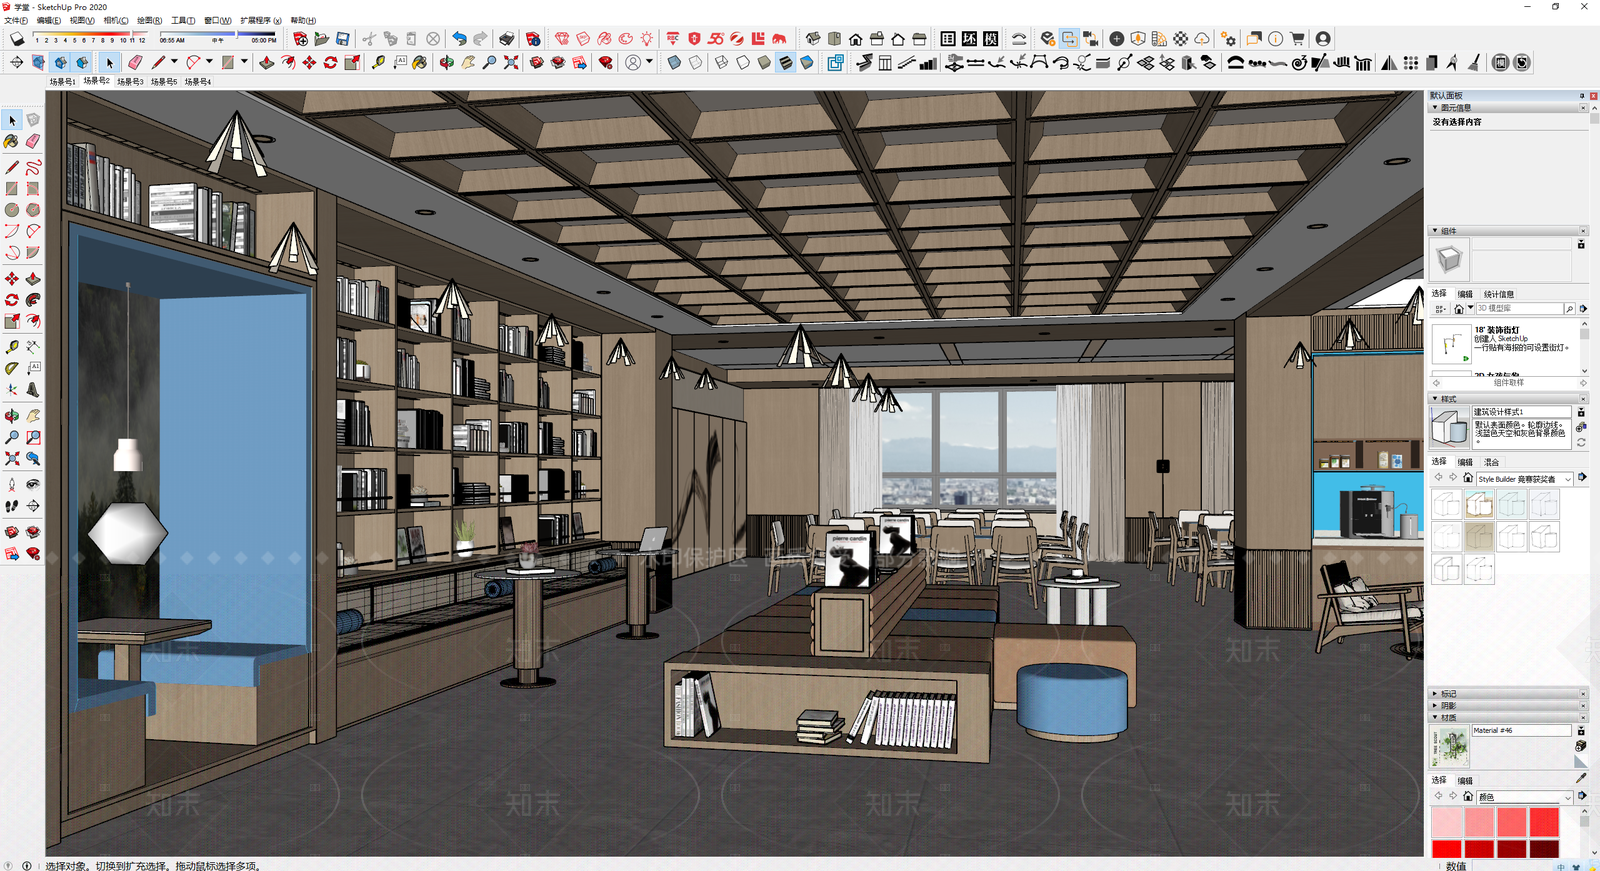Open the 扩展程序 menu
This screenshot has height=871, width=1600.
261,20
